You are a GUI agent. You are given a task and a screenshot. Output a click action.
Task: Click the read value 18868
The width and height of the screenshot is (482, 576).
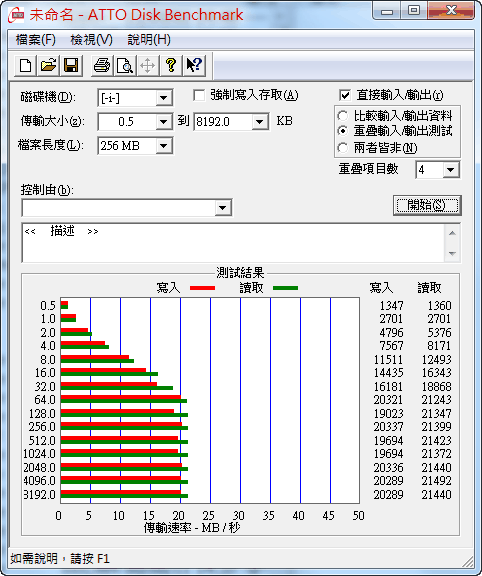tap(436, 387)
